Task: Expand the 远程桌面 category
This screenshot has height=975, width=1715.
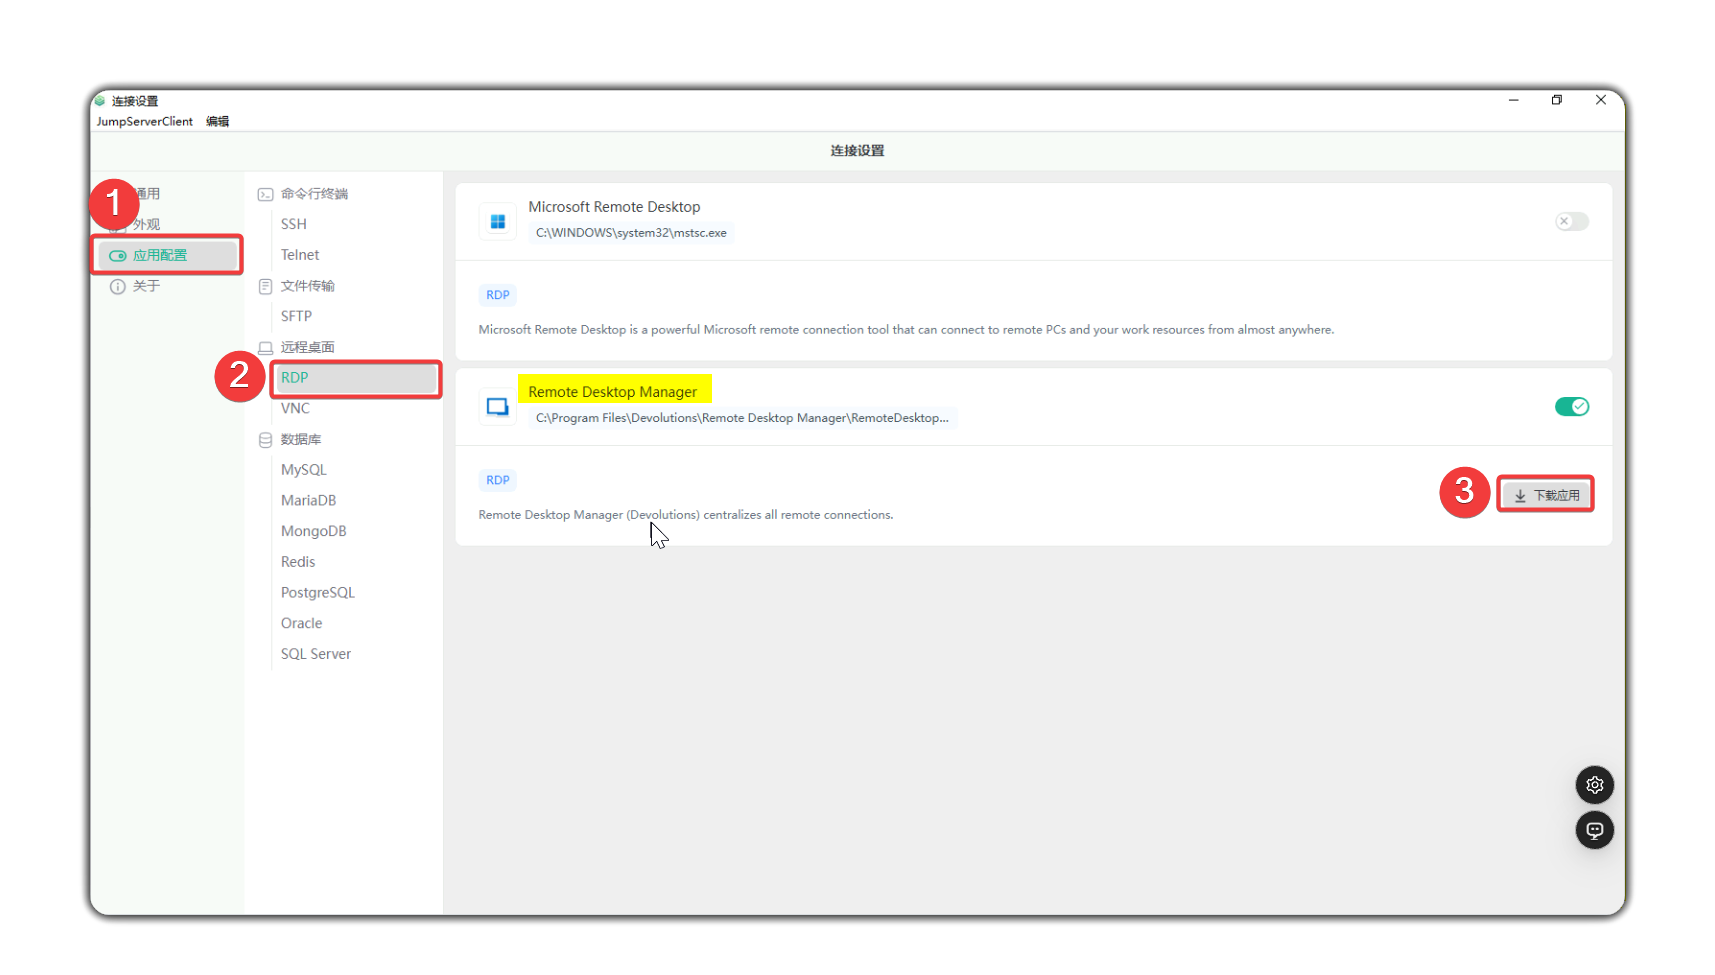Action: [x=307, y=347]
